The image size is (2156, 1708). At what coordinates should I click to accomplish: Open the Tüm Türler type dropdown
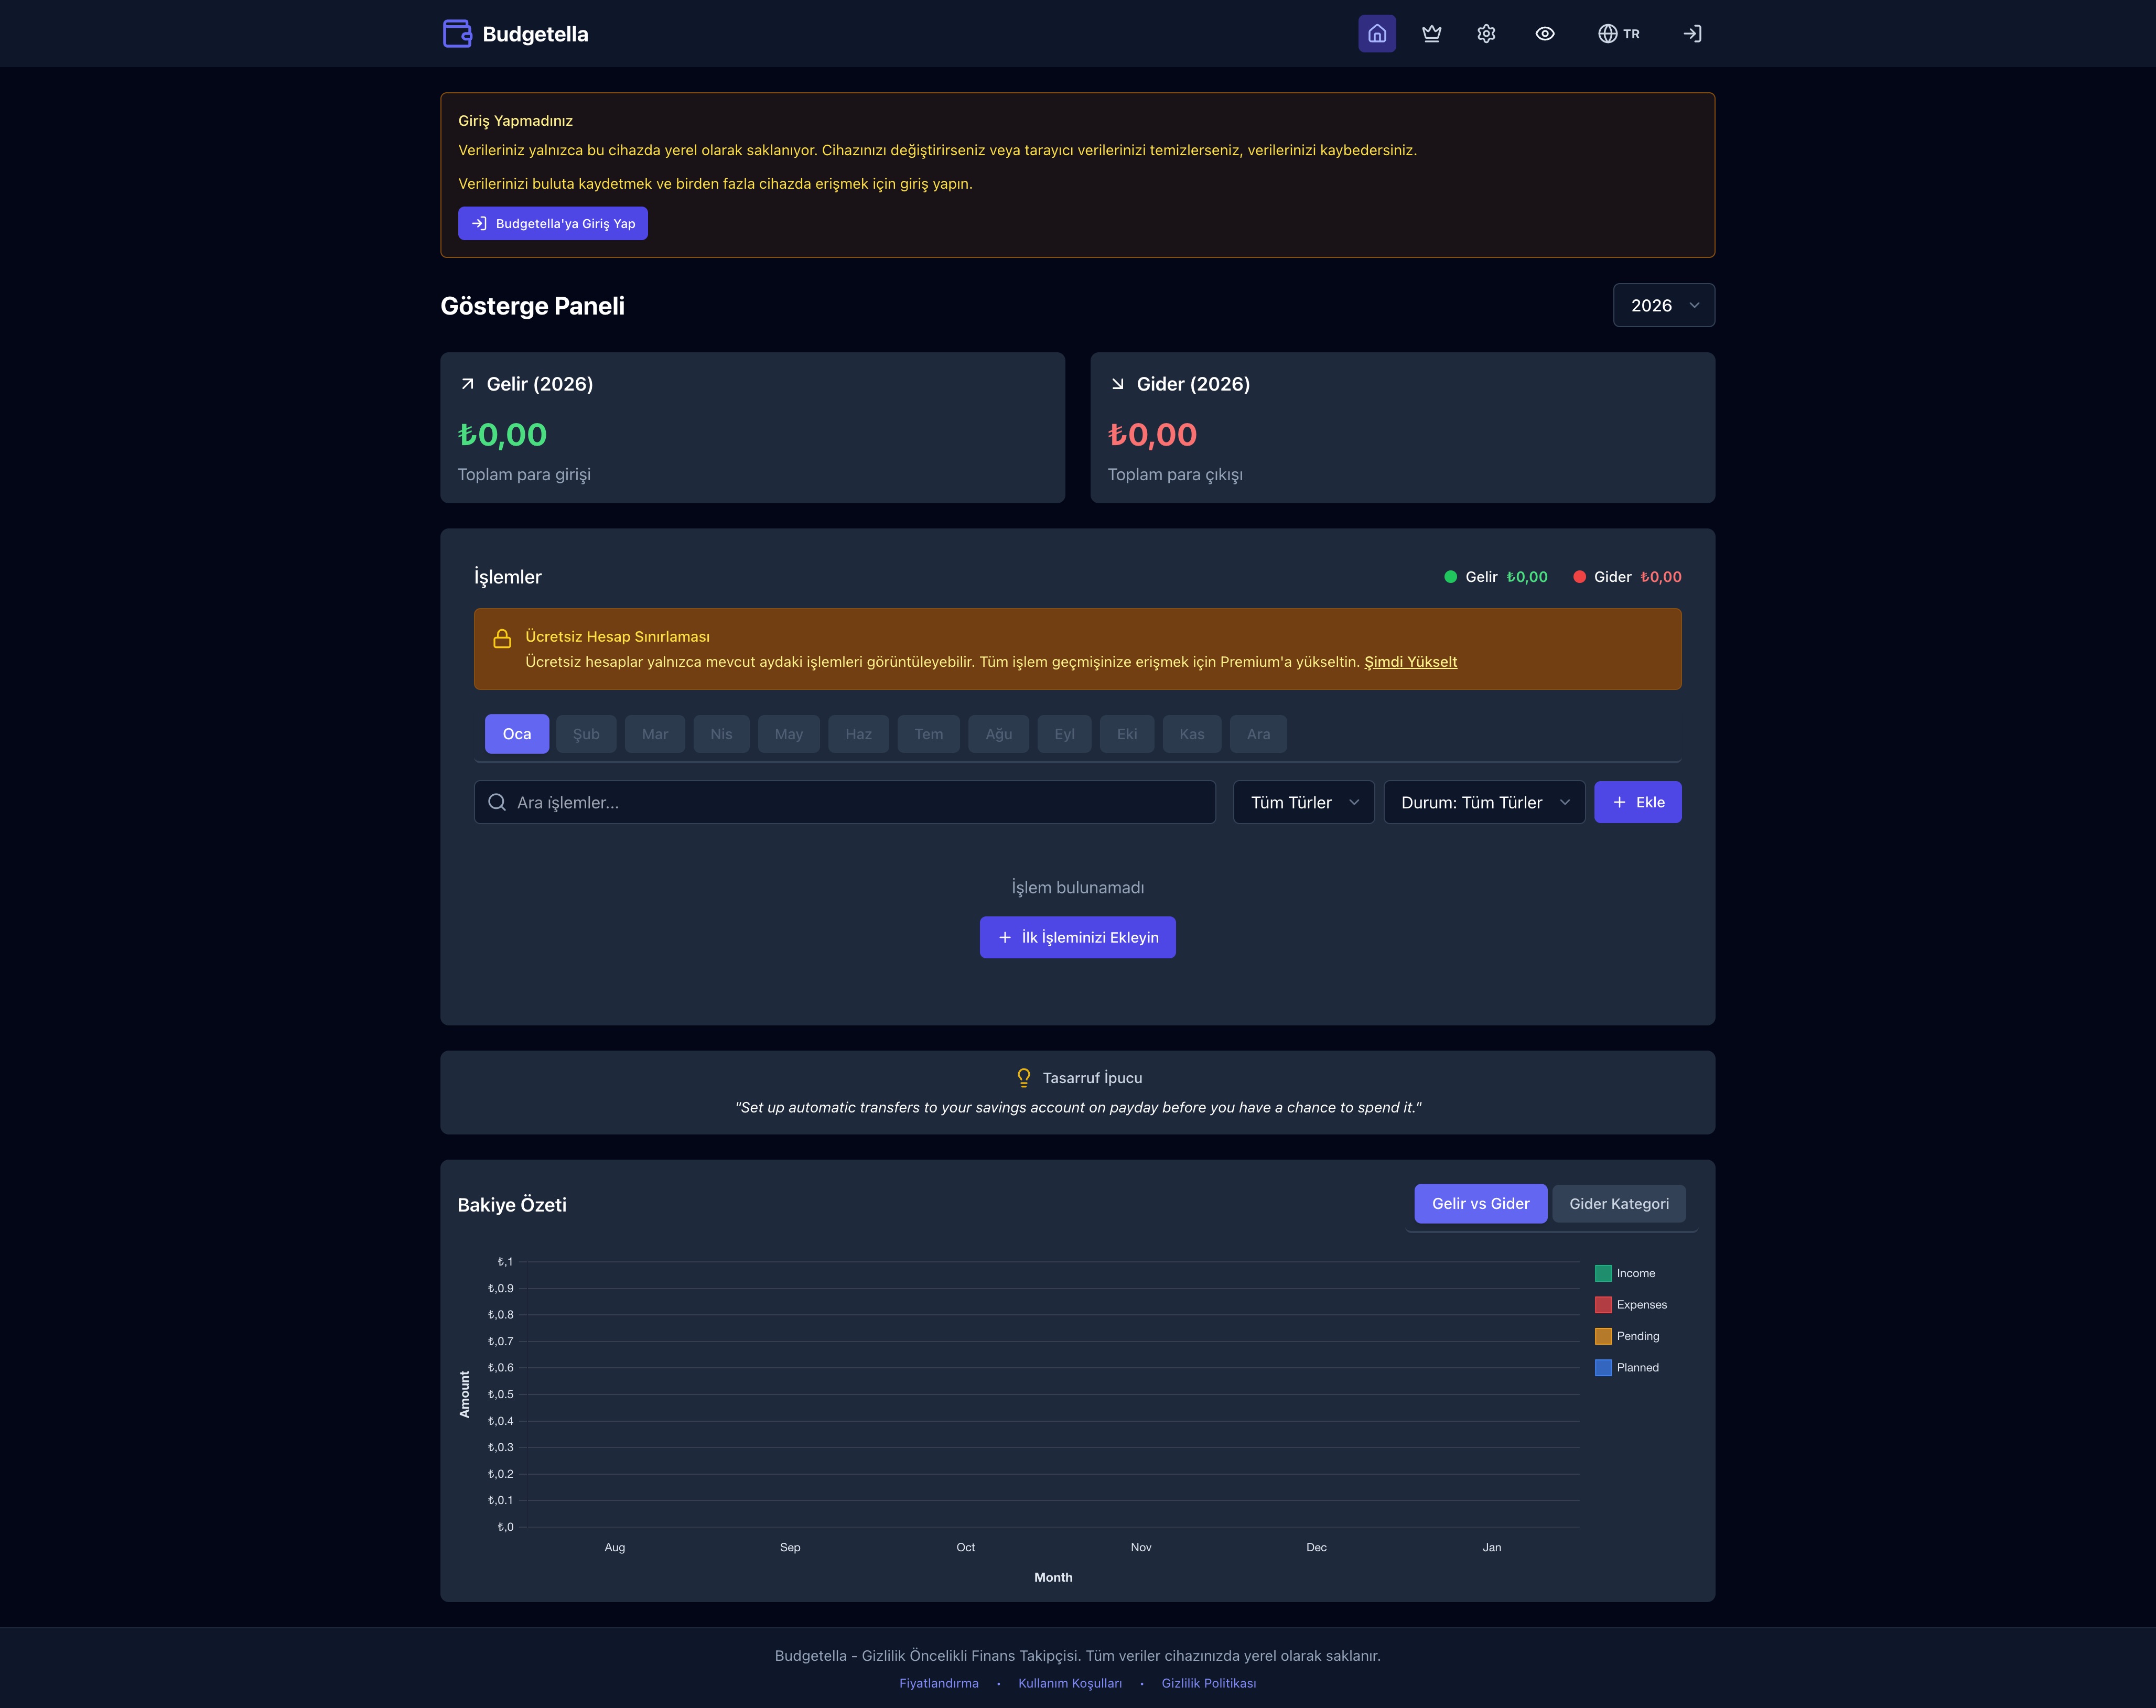click(x=1304, y=802)
